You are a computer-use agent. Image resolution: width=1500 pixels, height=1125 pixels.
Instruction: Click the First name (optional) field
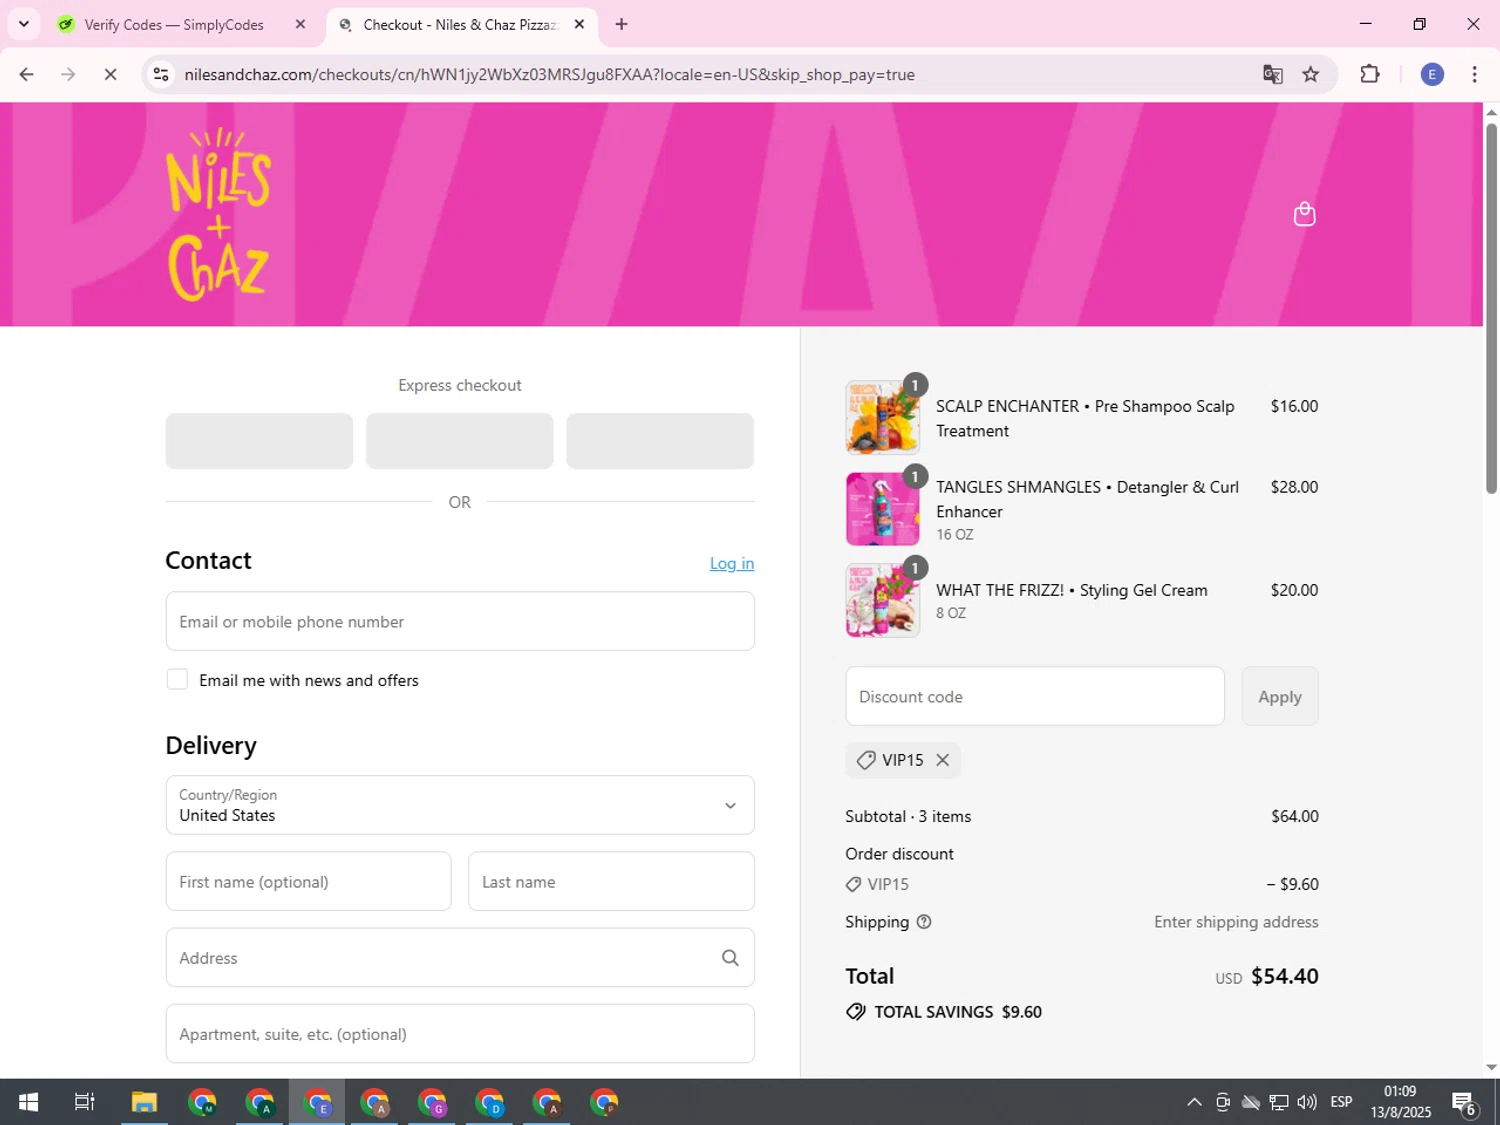(308, 881)
